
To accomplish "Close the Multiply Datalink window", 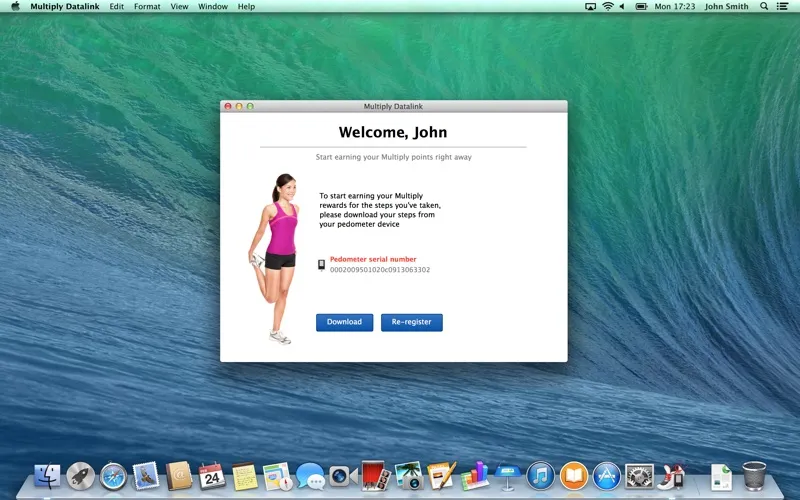I will (x=228, y=106).
